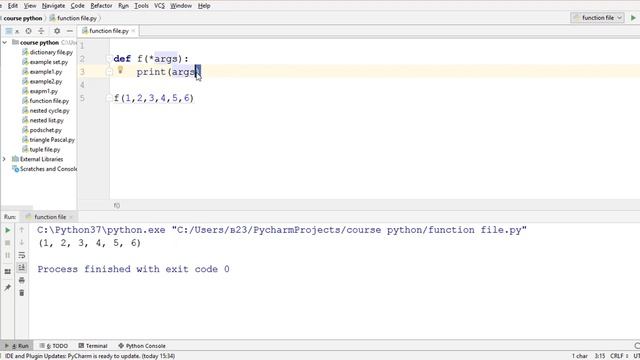Open the Run menu
Screen dimensions: 640x360
click(x=123, y=6)
